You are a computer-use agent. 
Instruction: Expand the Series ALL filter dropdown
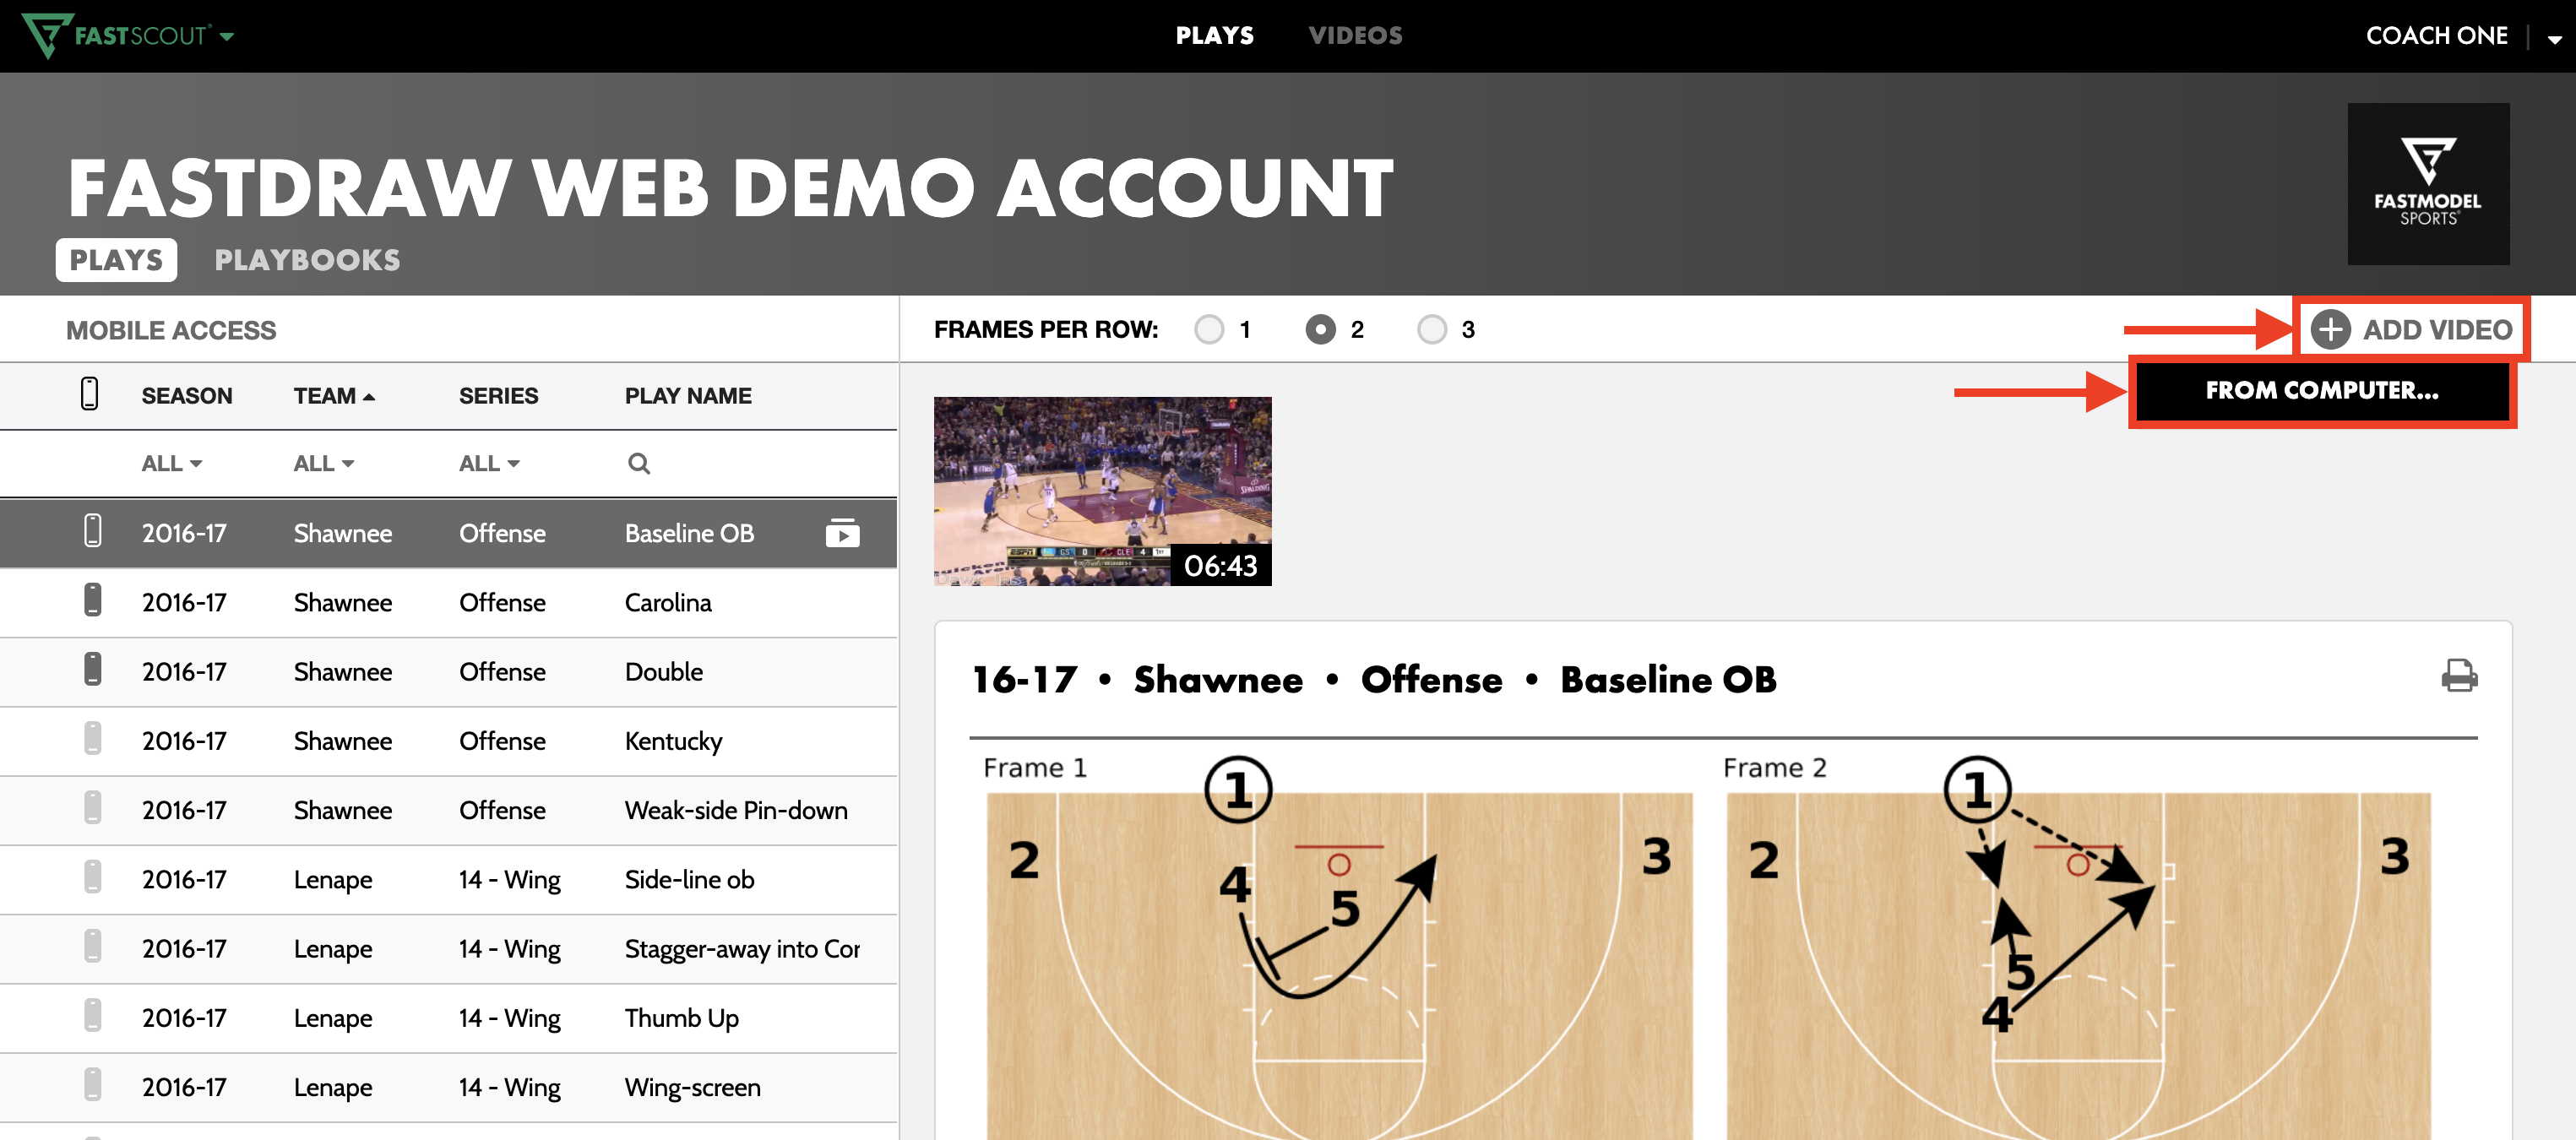click(488, 463)
